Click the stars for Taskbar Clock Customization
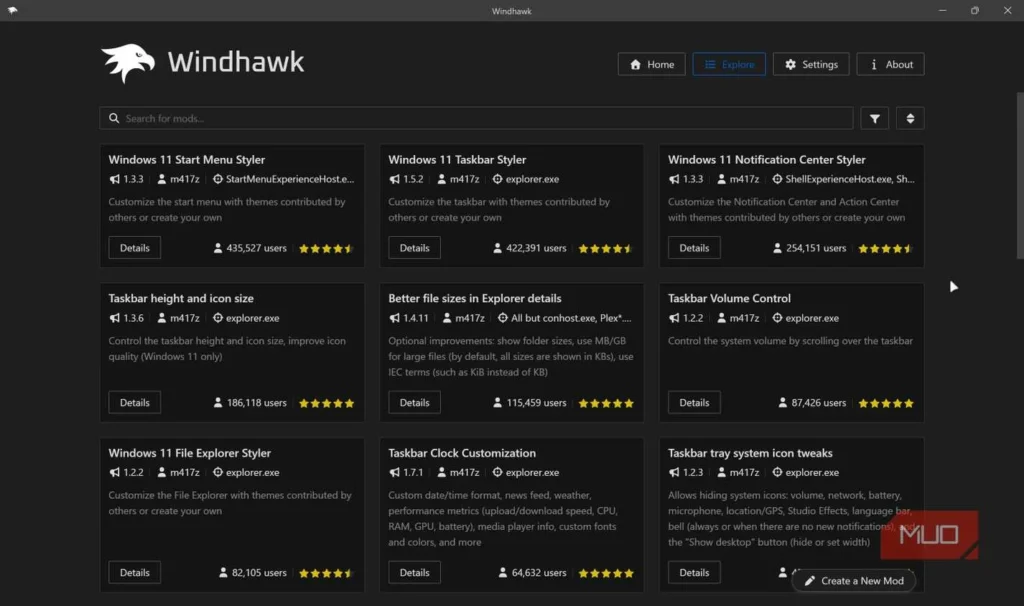Screen dimensions: 1024x606 tap(605, 573)
